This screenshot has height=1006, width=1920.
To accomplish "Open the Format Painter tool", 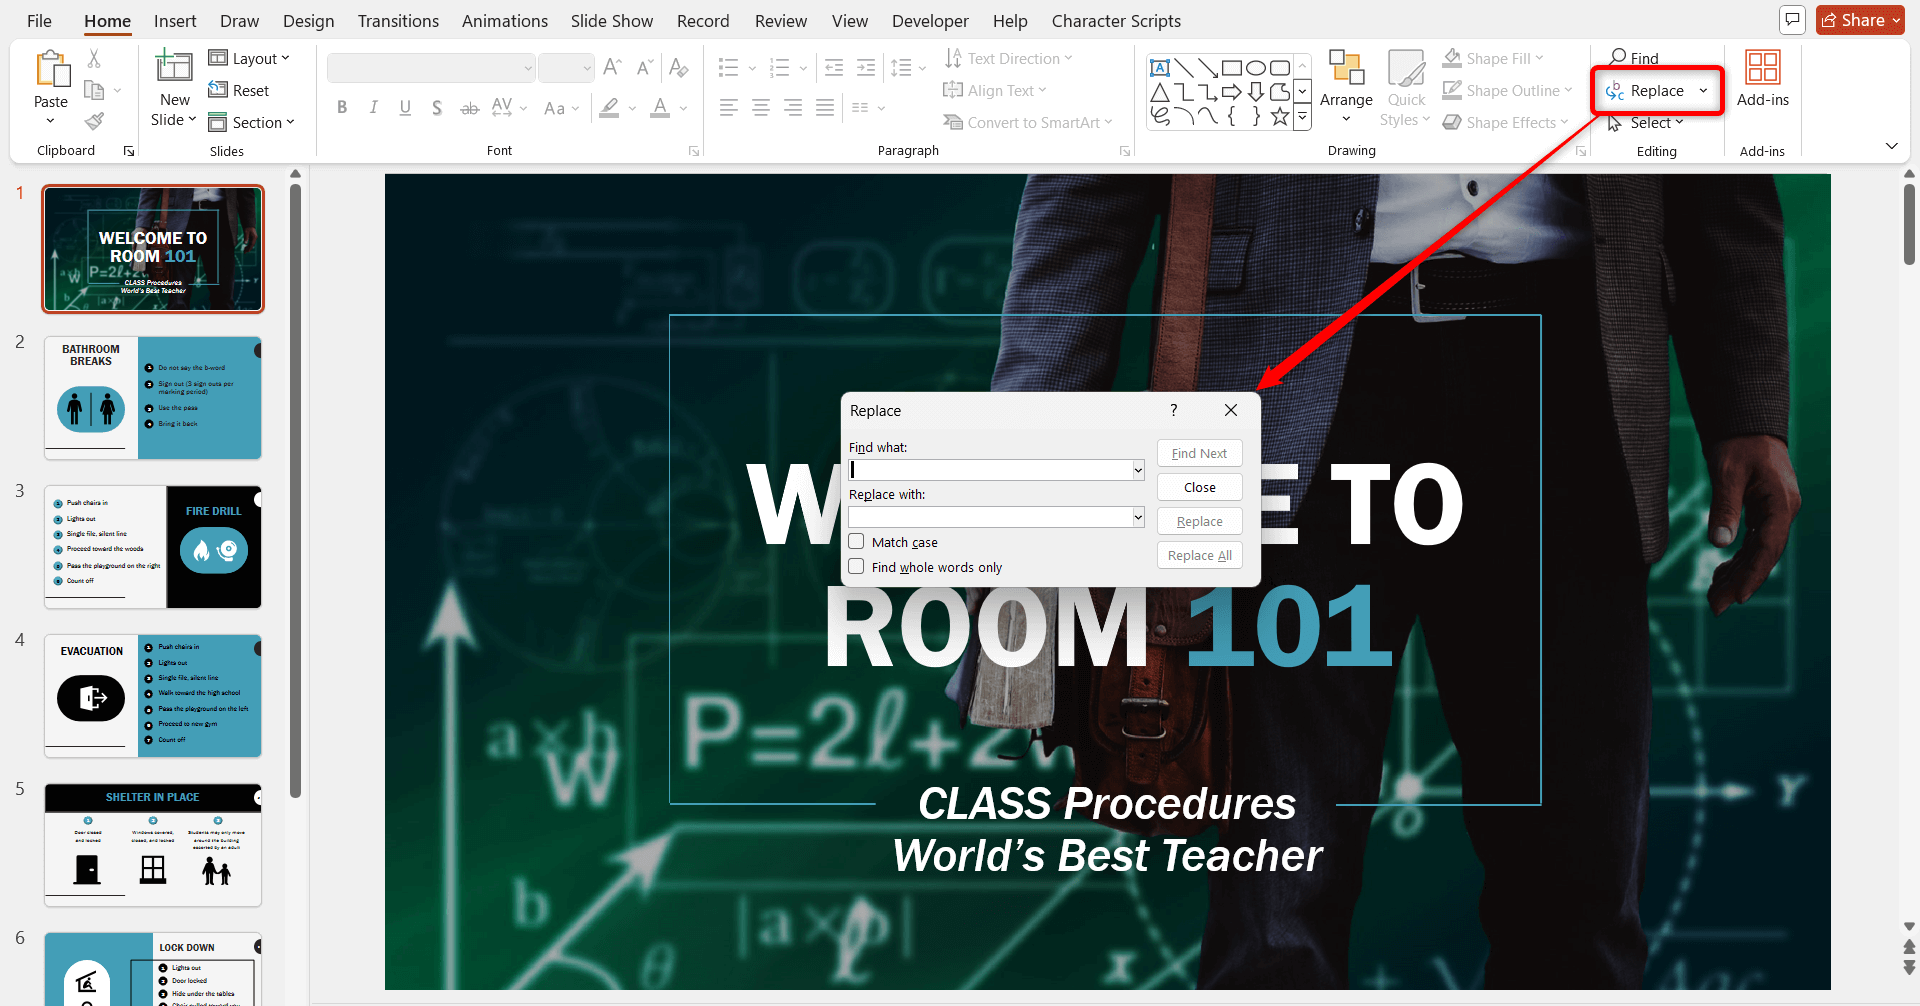I will click(93, 121).
